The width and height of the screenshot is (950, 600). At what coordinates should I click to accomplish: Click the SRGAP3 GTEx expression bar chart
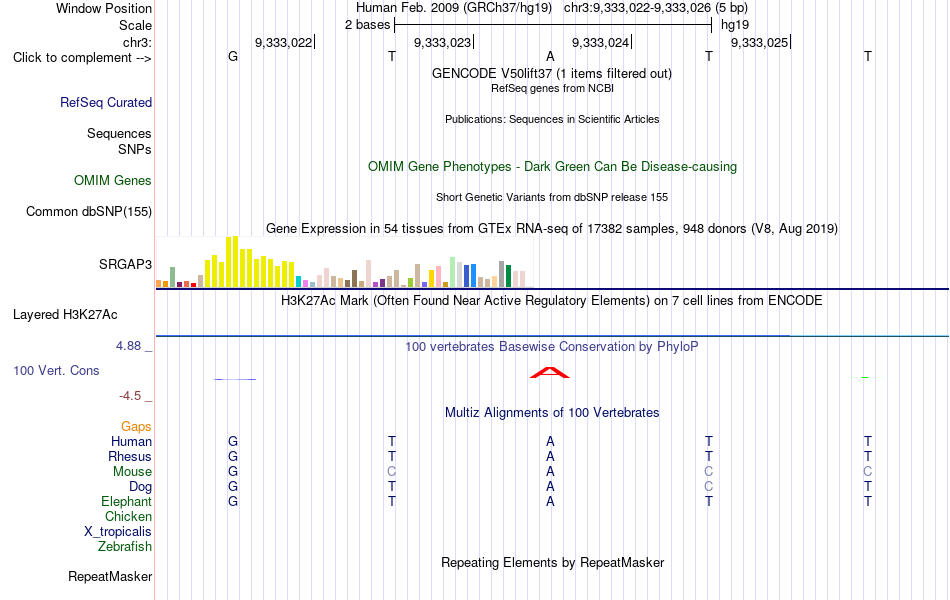tap(345, 262)
